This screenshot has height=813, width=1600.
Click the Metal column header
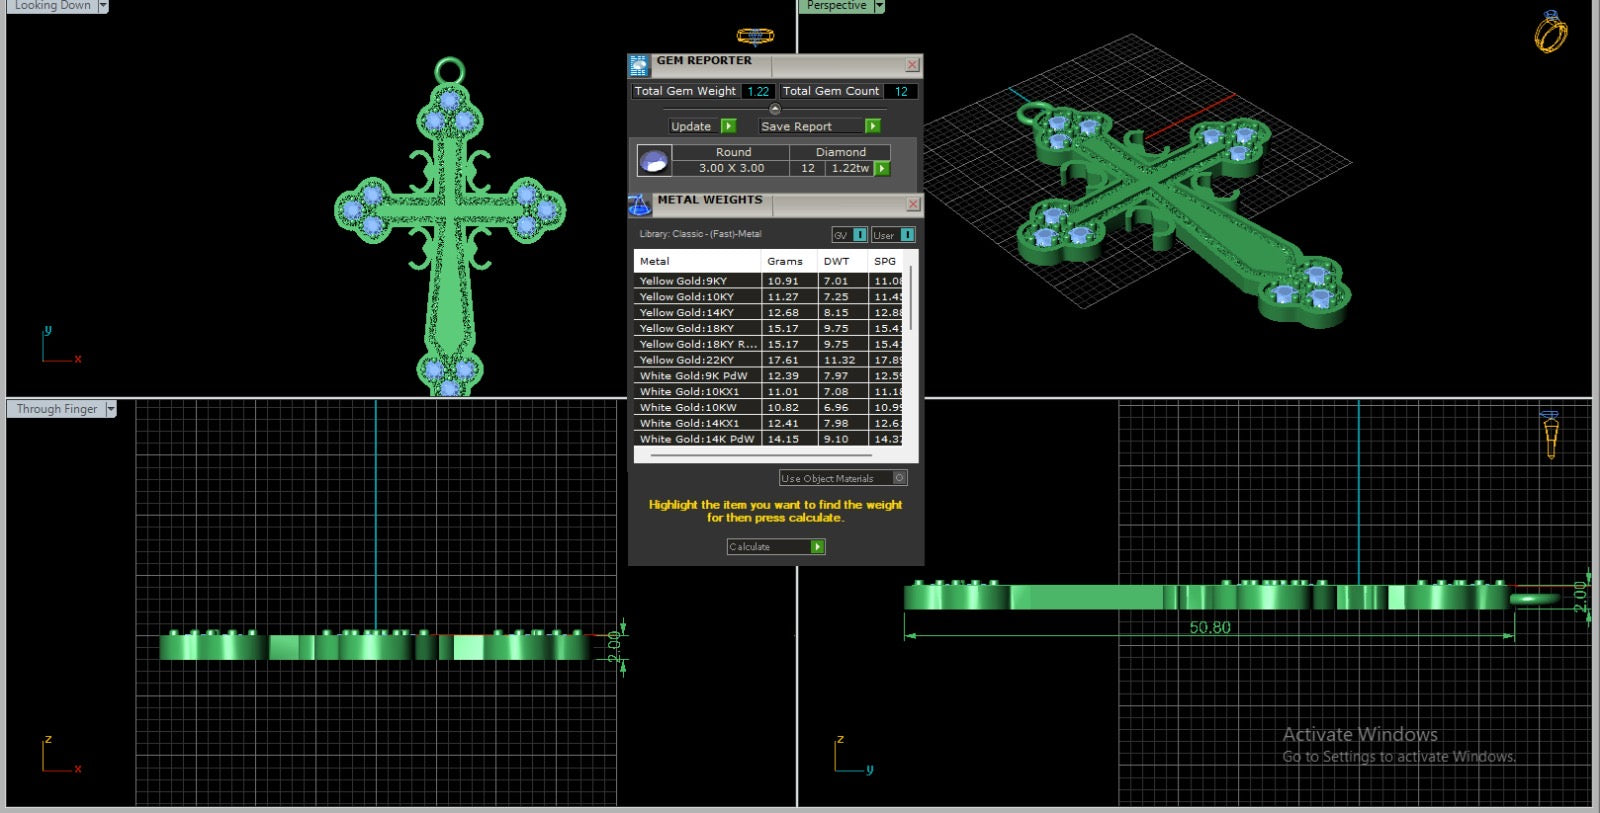pos(697,262)
